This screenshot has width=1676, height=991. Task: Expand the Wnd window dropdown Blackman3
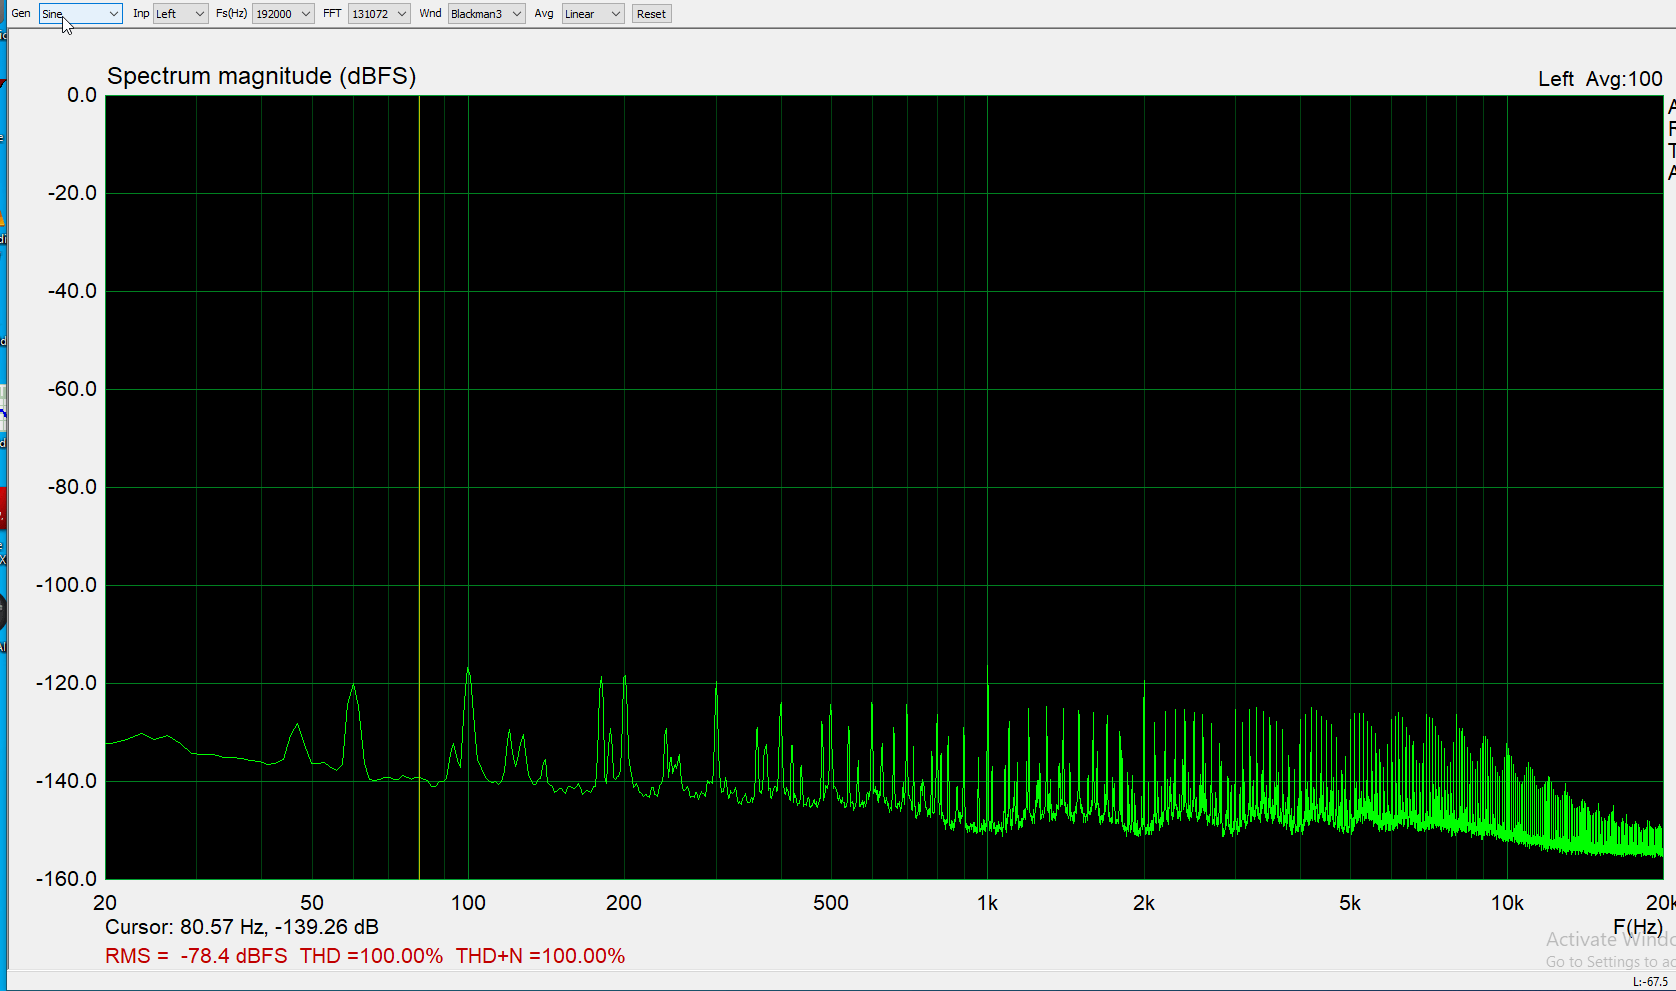486,14
